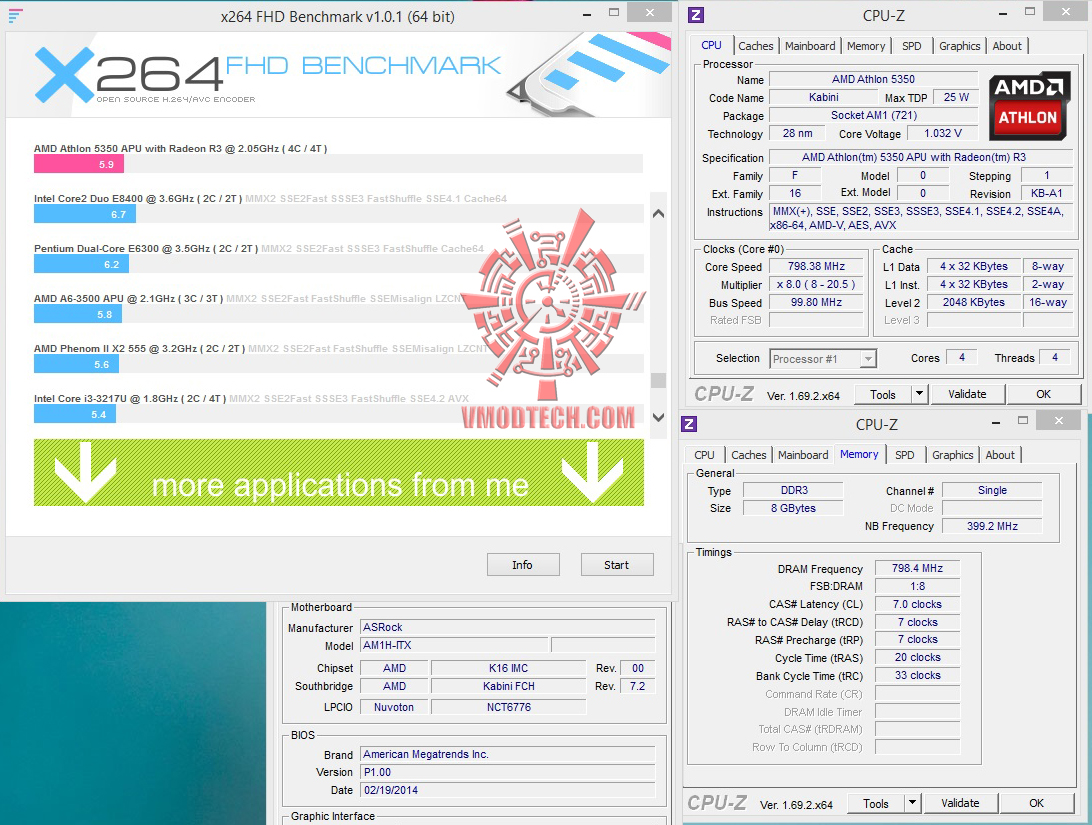This screenshot has height=825, width=1092.
Task: Click the blue 5.4 score bar for Core i3-3217U
Action: coord(75,414)
